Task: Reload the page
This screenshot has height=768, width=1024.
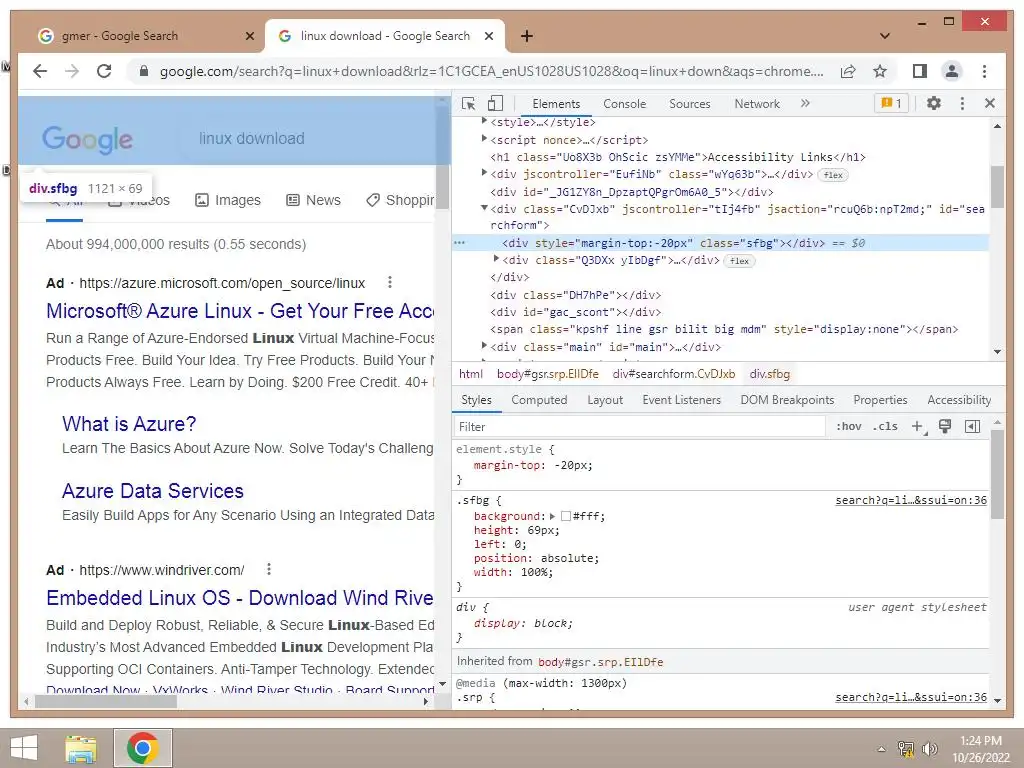Action: point(104,71)
